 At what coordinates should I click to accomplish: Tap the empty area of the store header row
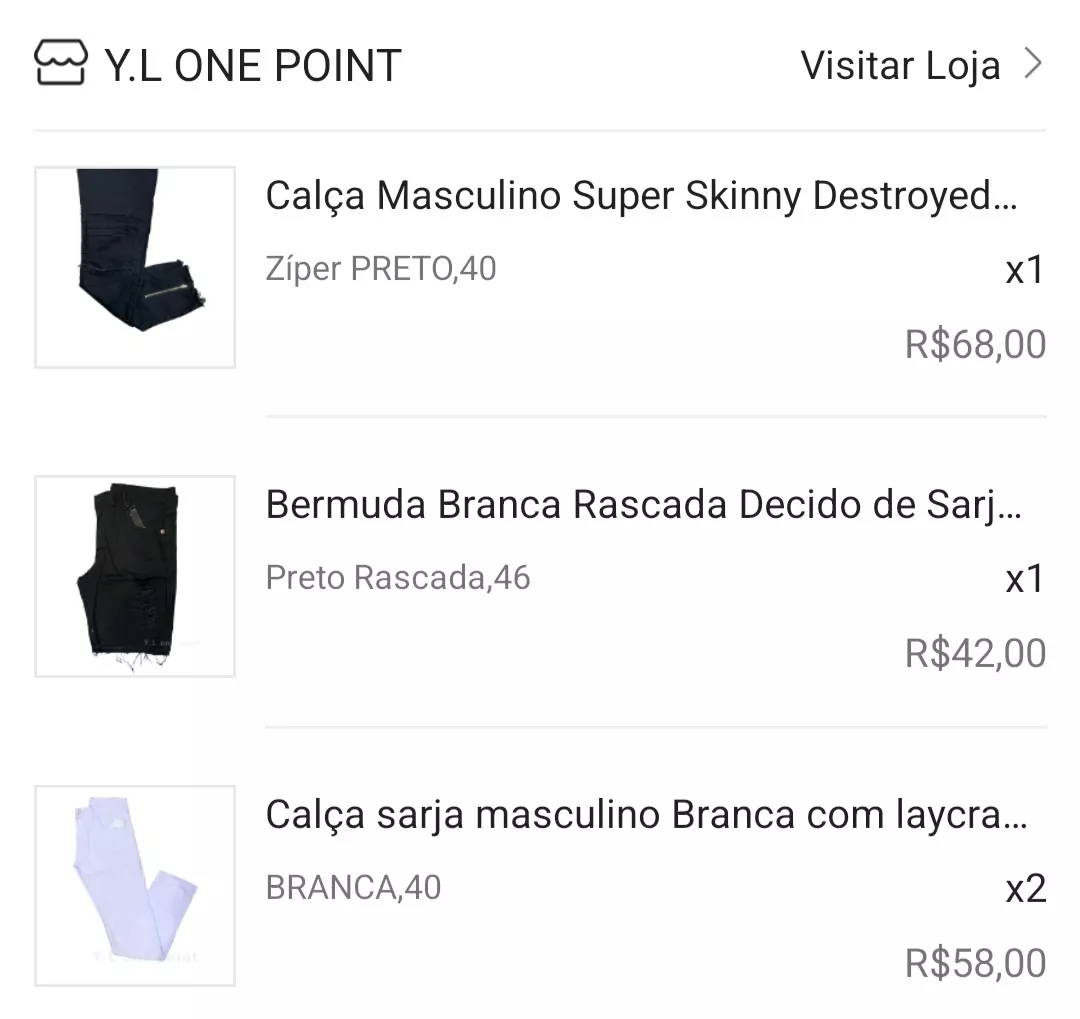(x=600, y=66)
